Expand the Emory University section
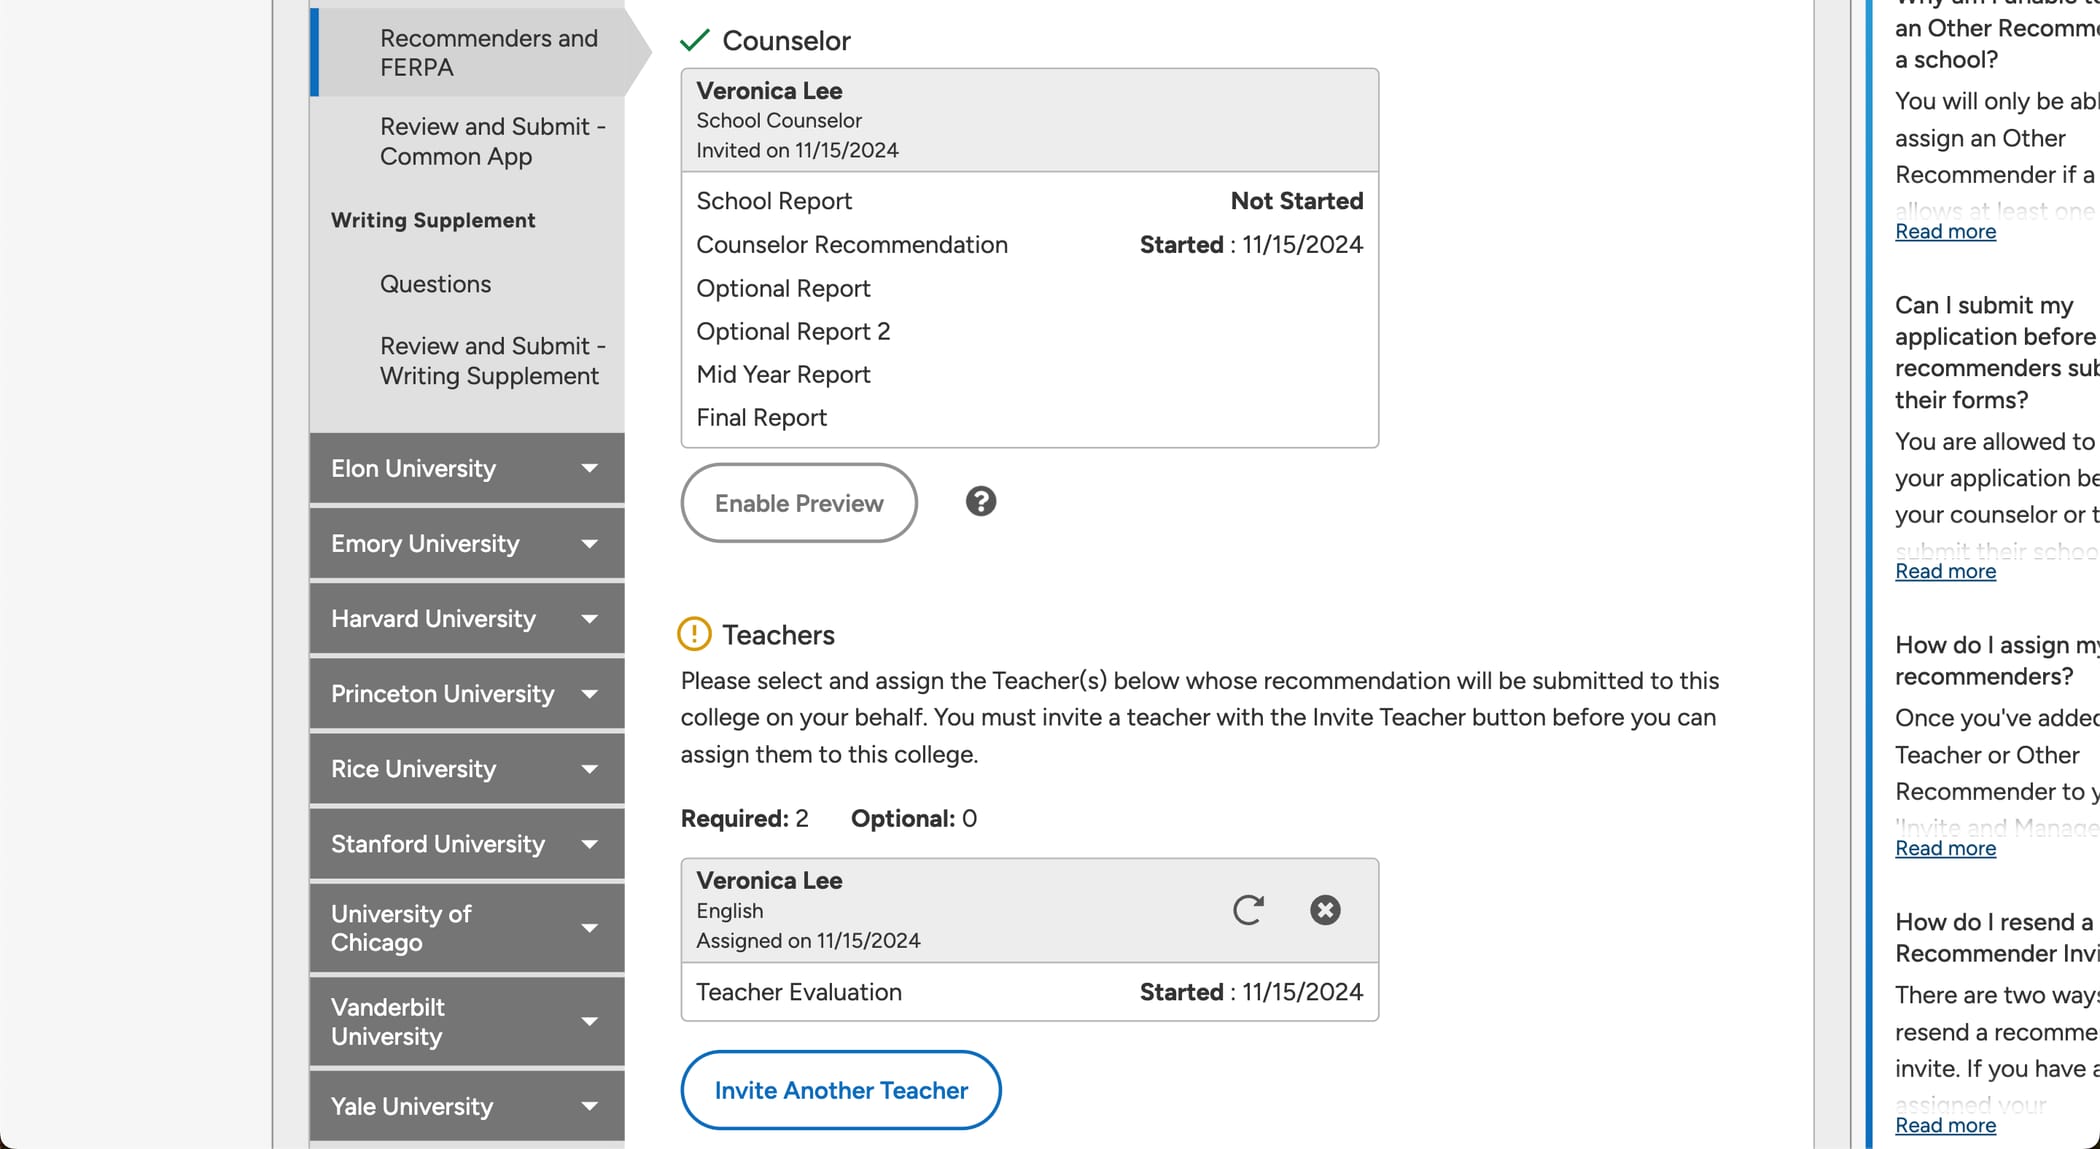This screenshot has width=2100, height=1149. tap(467, 543)
